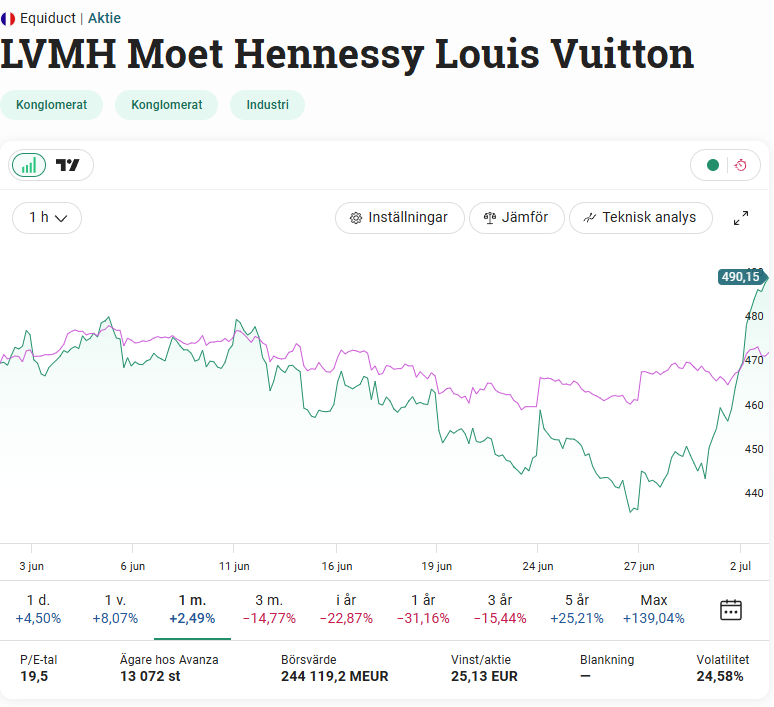Click the P/E-tal value 19,5
Image resolution: width=774 pixels, height=707 pixels.
click(34, 676)
